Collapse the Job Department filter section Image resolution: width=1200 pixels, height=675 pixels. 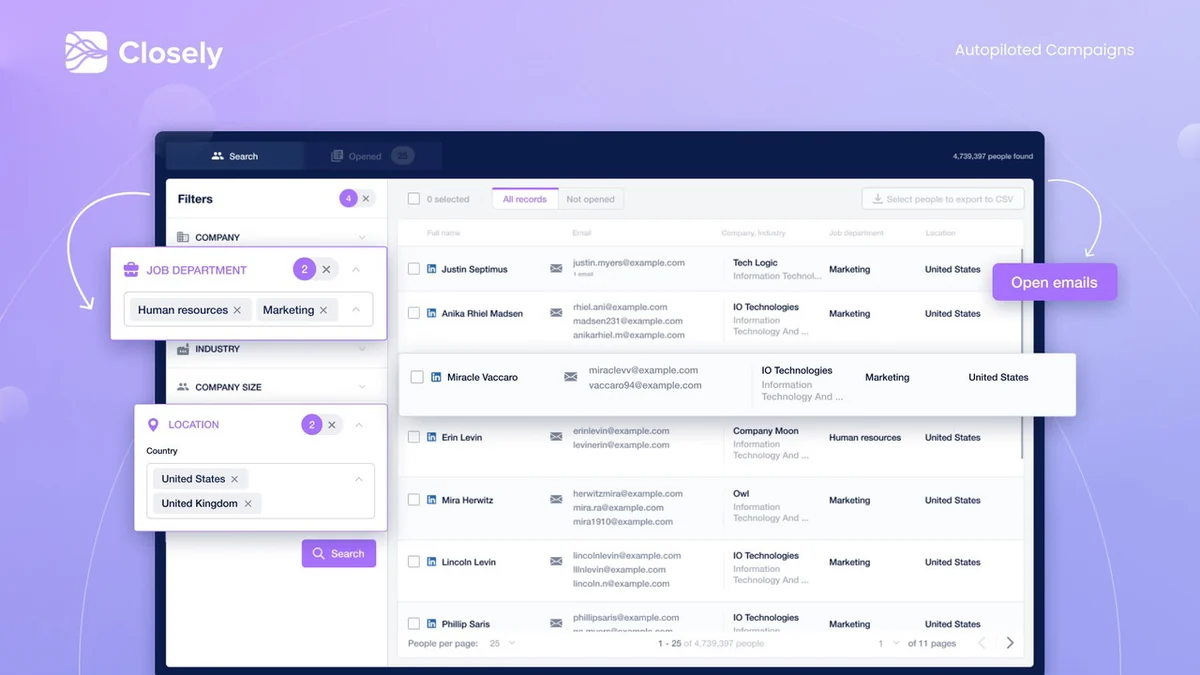pos(356,270)
